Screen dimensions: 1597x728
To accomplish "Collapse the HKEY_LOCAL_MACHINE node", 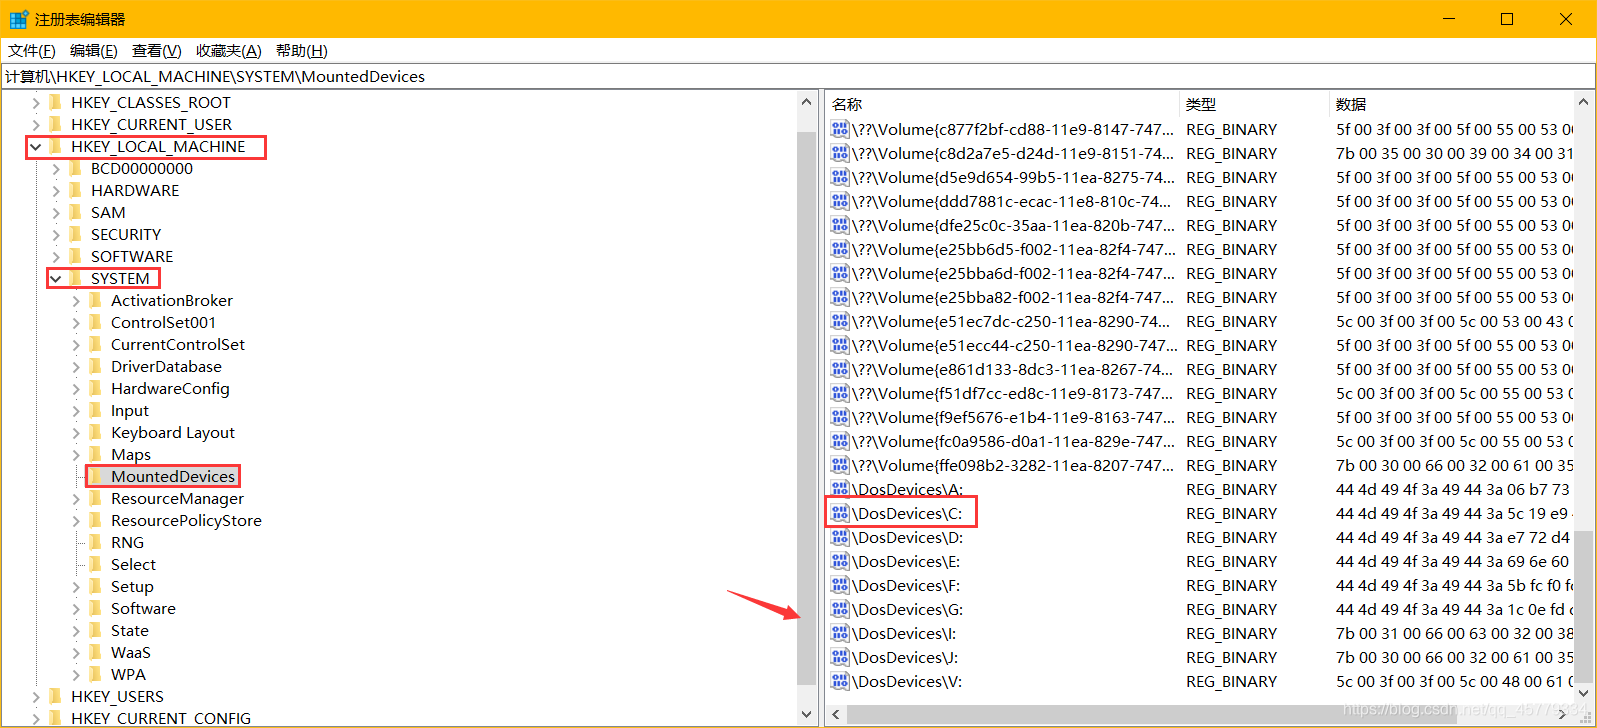I will click(36, 147).
